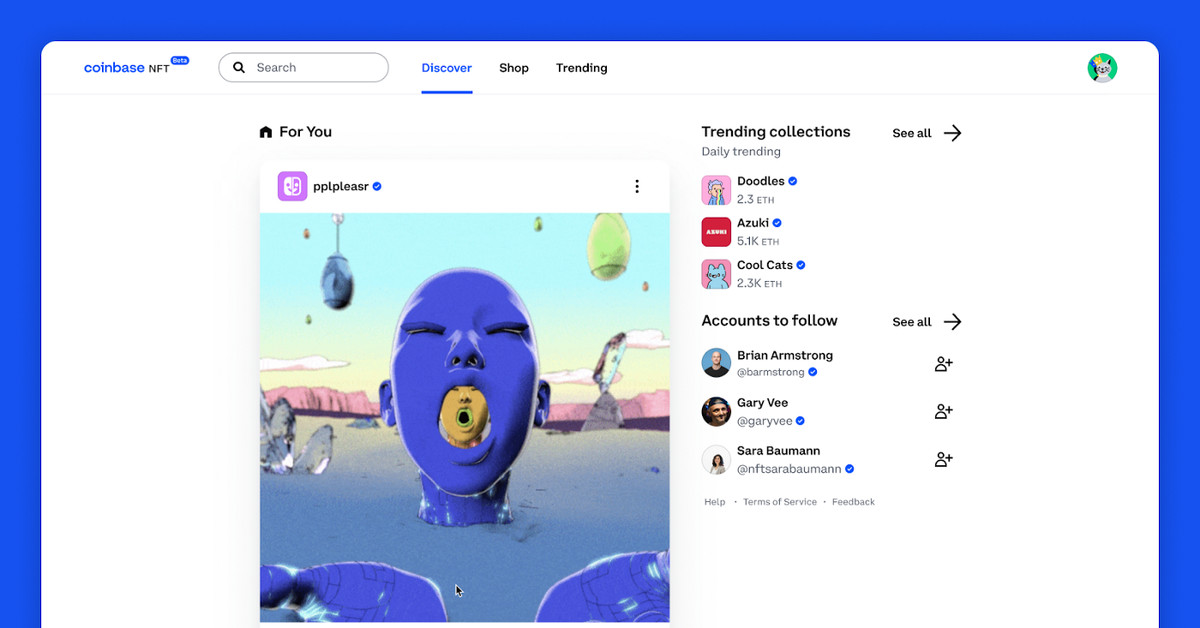Select the Azuki collection name
This screenshot has width=1200, height=628.
coord(753,223)
